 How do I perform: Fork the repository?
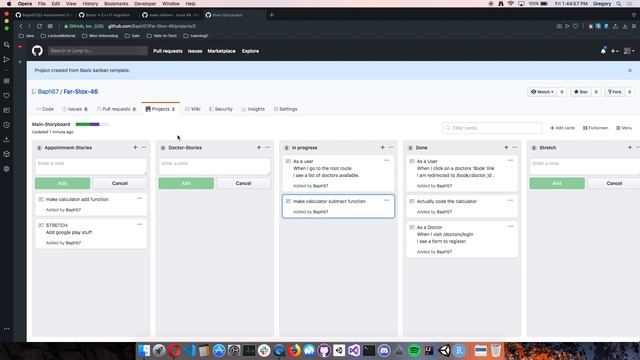point(614,92)
